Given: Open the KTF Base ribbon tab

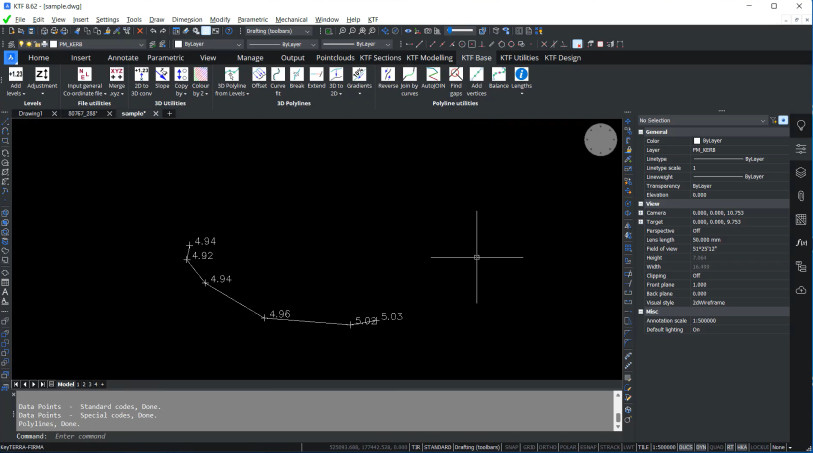Looking at the screenshot, I should pos(476,58).
